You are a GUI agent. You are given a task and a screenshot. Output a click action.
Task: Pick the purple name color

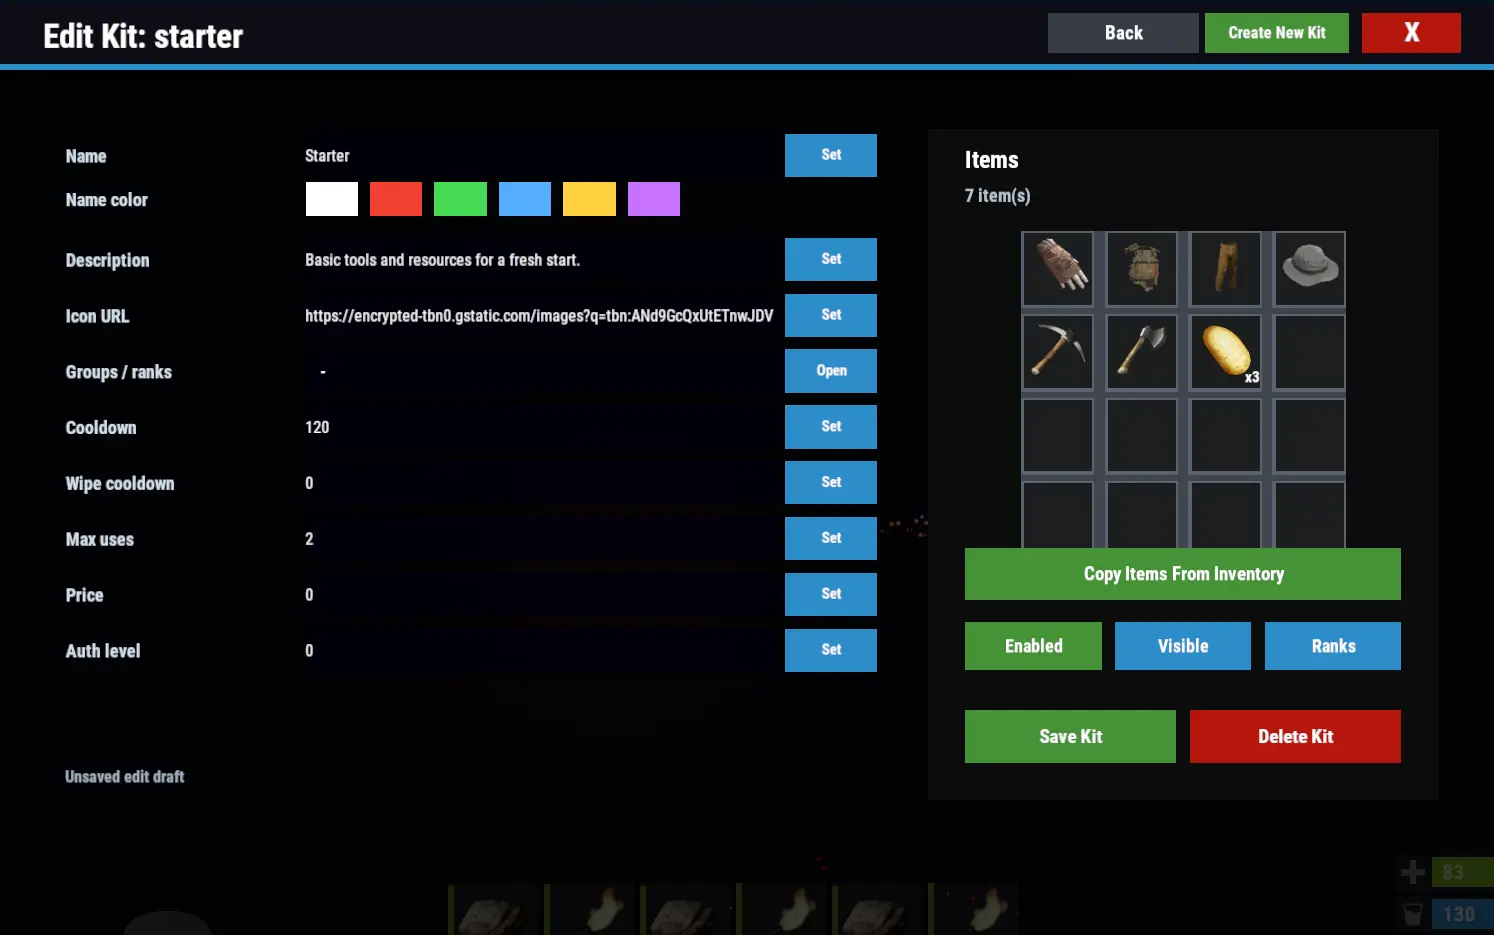pyautogui.click(x=654, y=199)
